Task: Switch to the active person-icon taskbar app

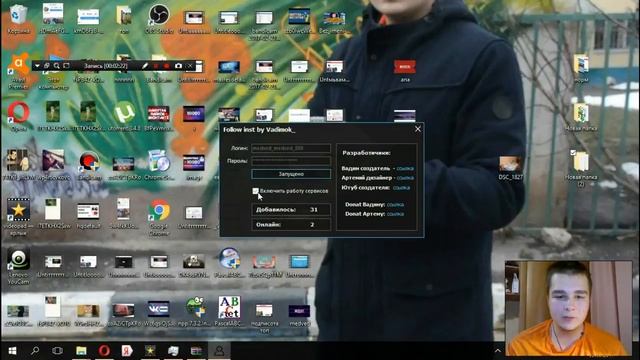Action: [x=220, y=351]
